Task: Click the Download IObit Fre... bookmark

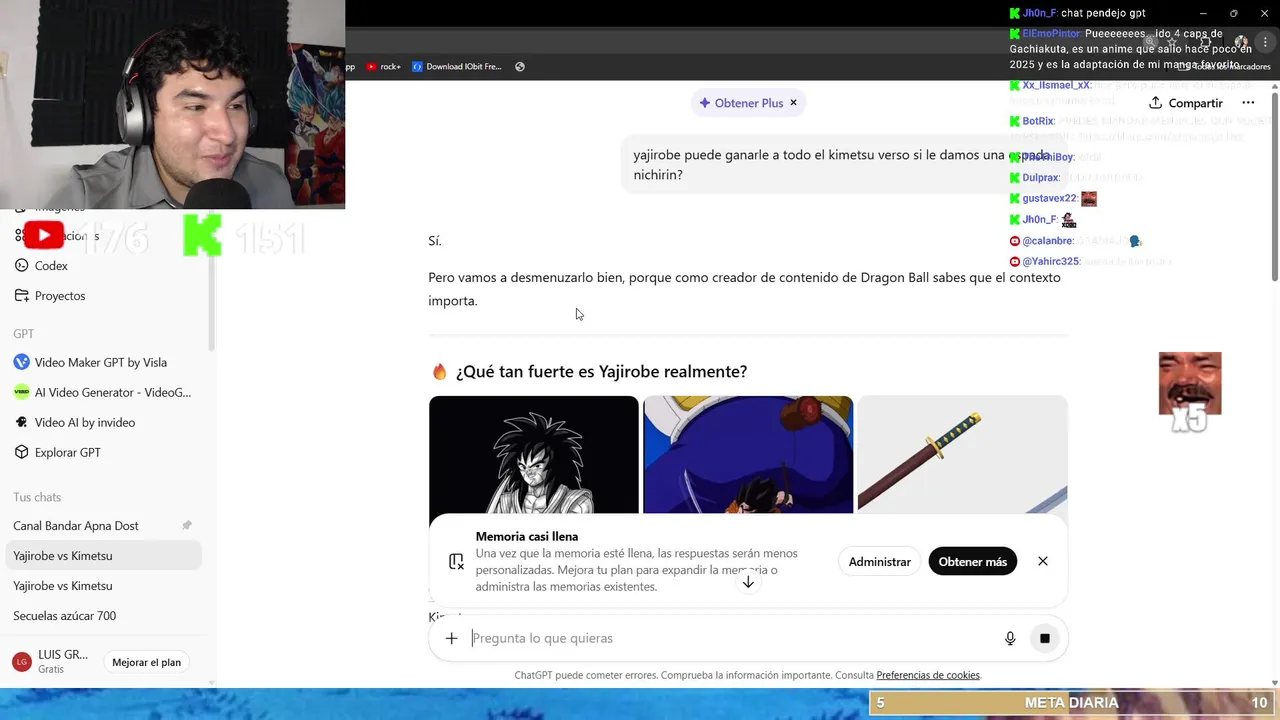Action: tap(457, 67)
